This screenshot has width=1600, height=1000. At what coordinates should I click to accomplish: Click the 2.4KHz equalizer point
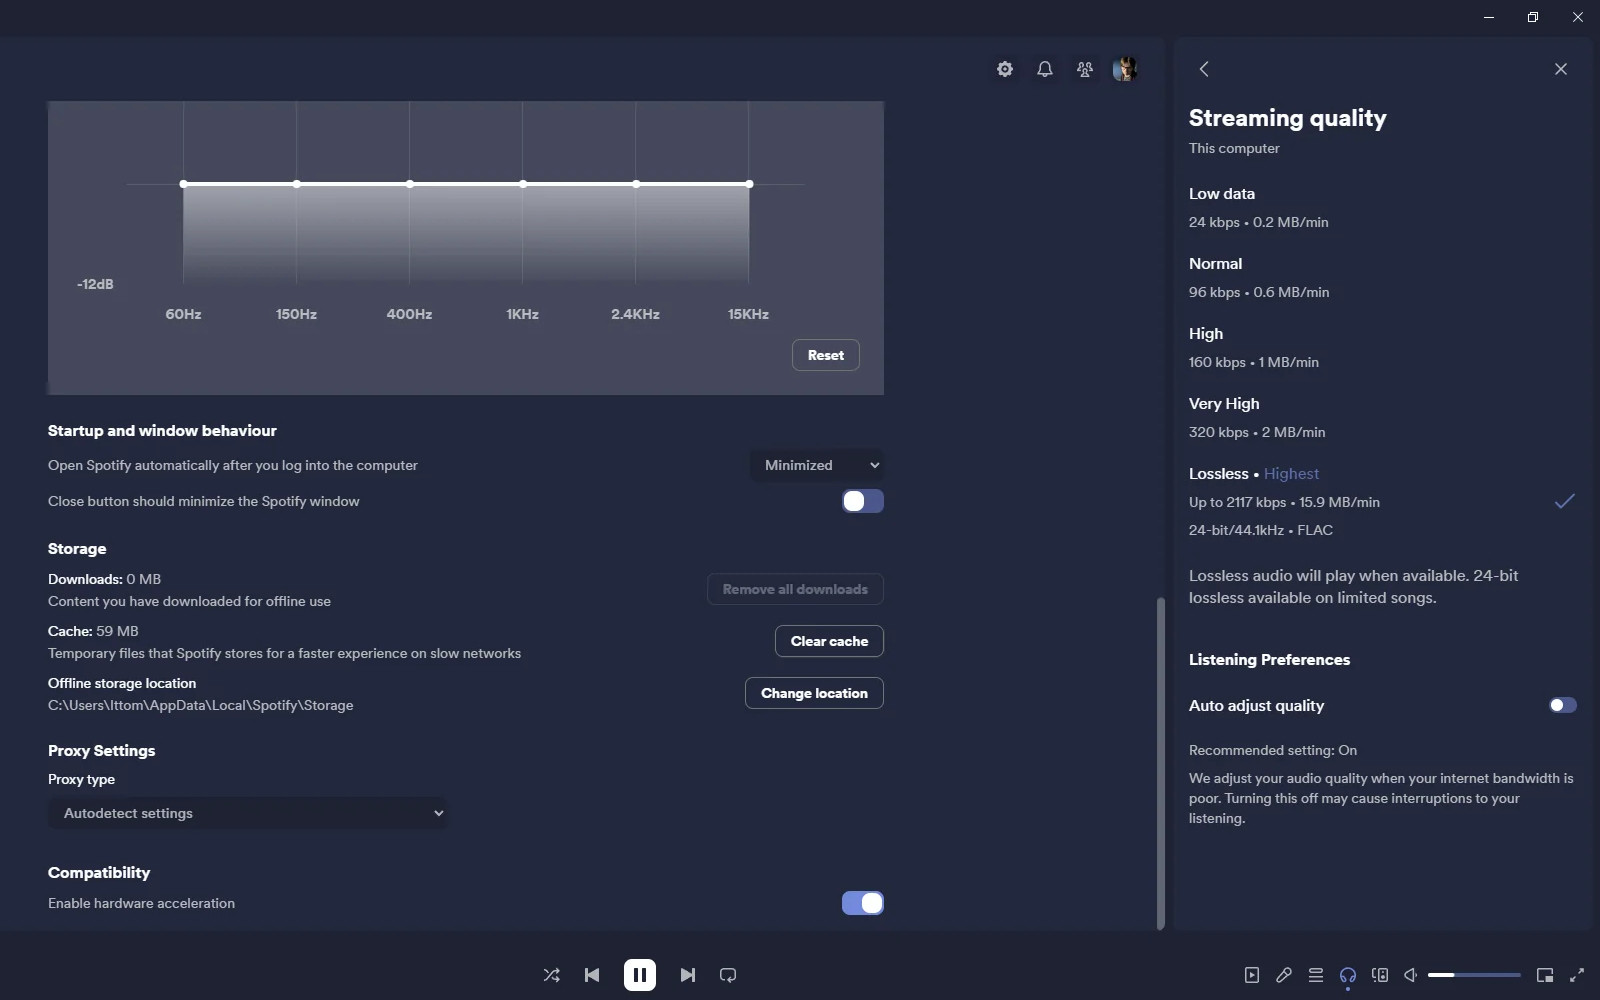[x=636, y=184]
